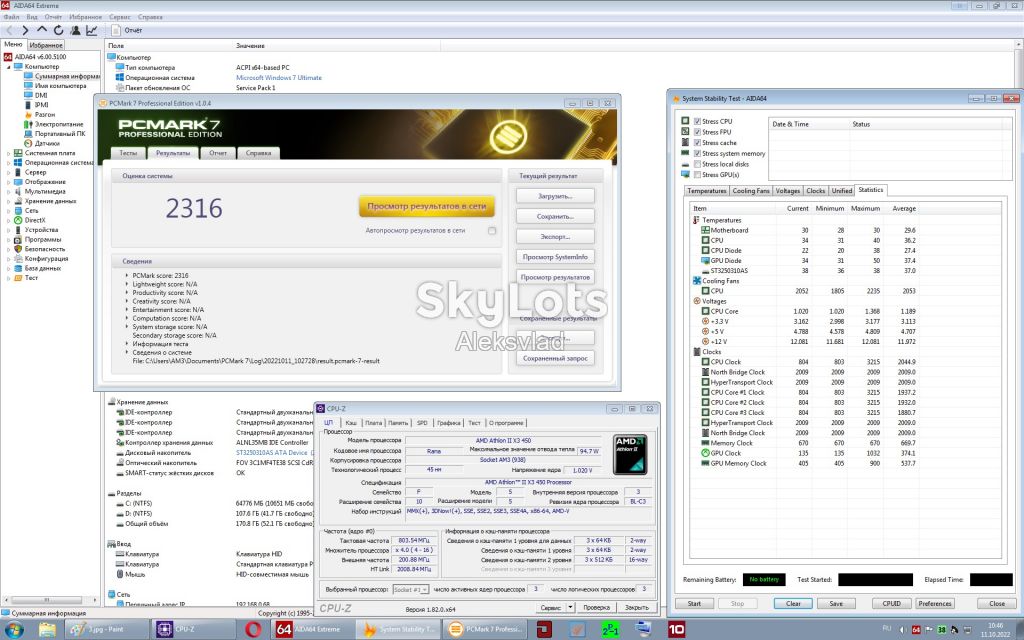Viewport: 1024px width, 640px height.
Task: Switch to the Тесты tab in PCMark 7
Action: [x=128, y=153]
